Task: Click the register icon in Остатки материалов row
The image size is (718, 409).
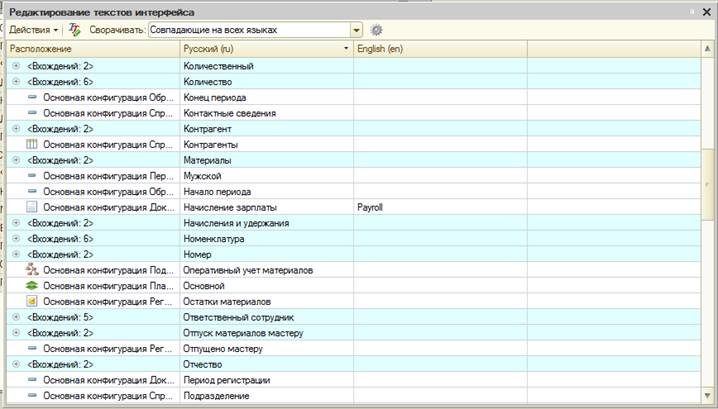Action: [x=32, y=301]
